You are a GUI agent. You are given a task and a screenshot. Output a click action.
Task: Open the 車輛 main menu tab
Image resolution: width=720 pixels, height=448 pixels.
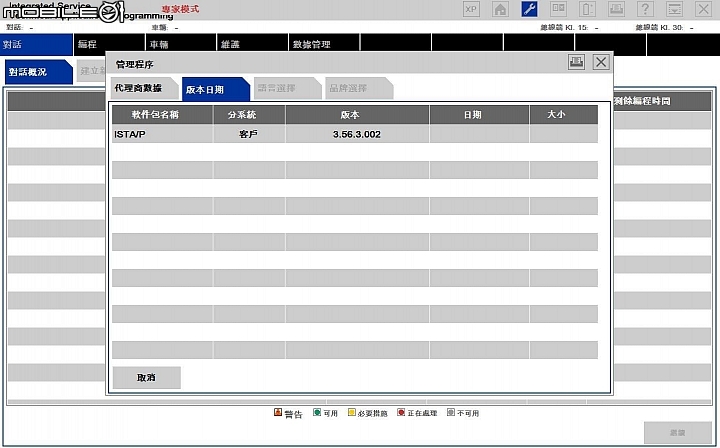pyautogui.click(x=181, y=45)
